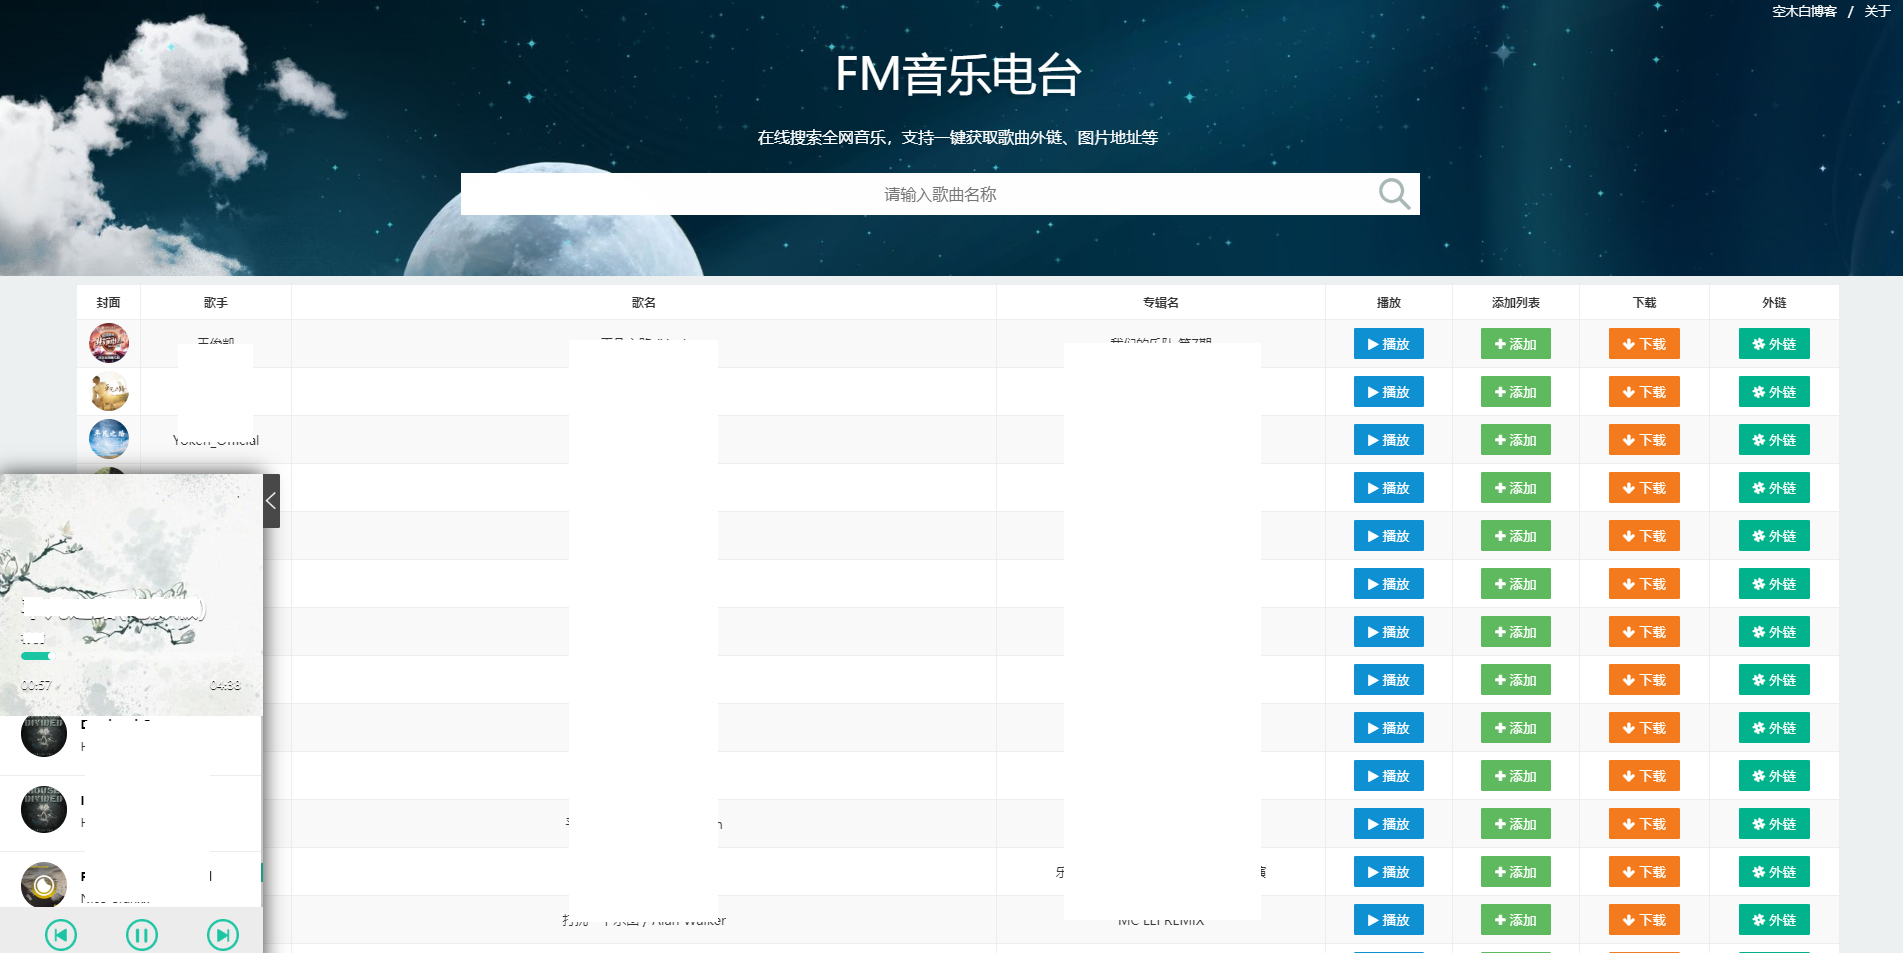Focus the song search input field
This screenshot has width=1903, height=953.
940,193
